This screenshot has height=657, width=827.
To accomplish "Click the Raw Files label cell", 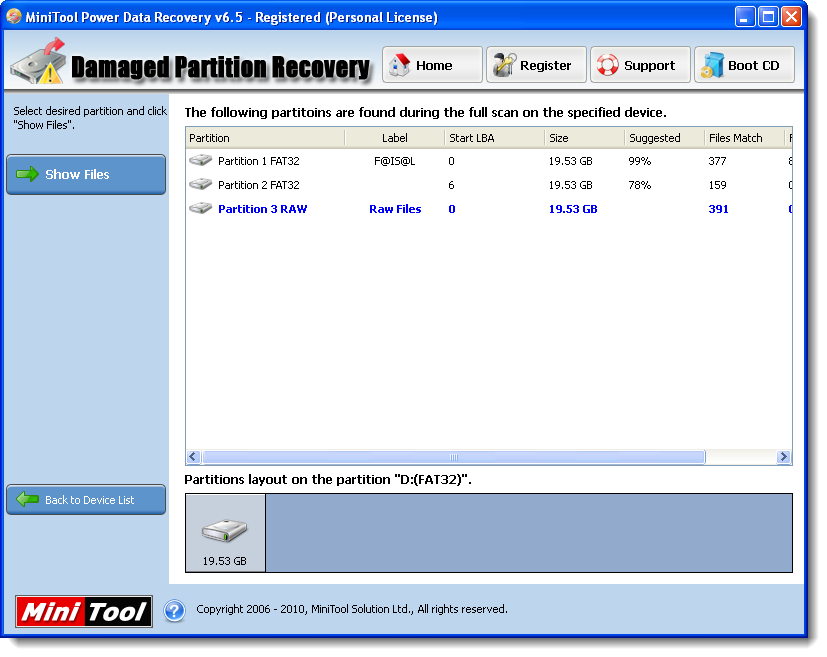I will coord(395,209).
